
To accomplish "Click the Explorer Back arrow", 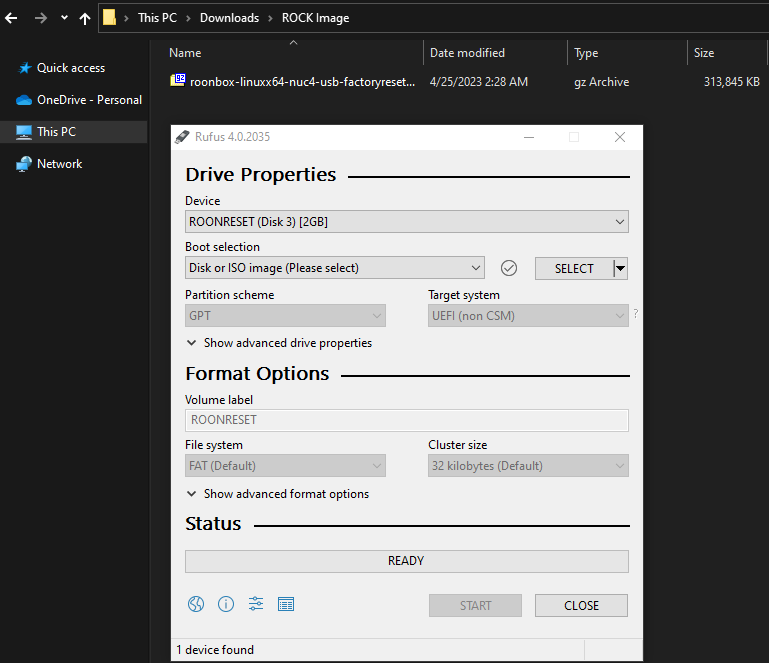I will (x=11, y=18).
